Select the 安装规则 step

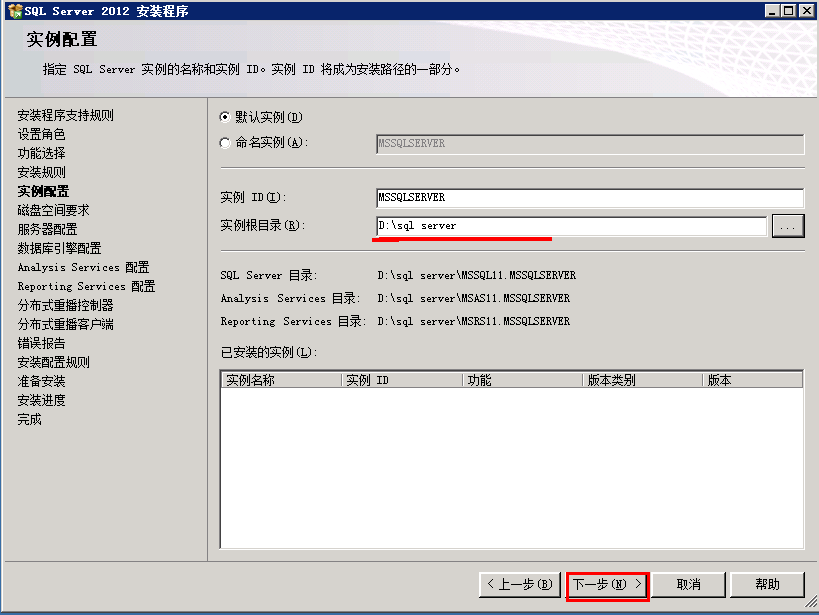tap(41, 172)
